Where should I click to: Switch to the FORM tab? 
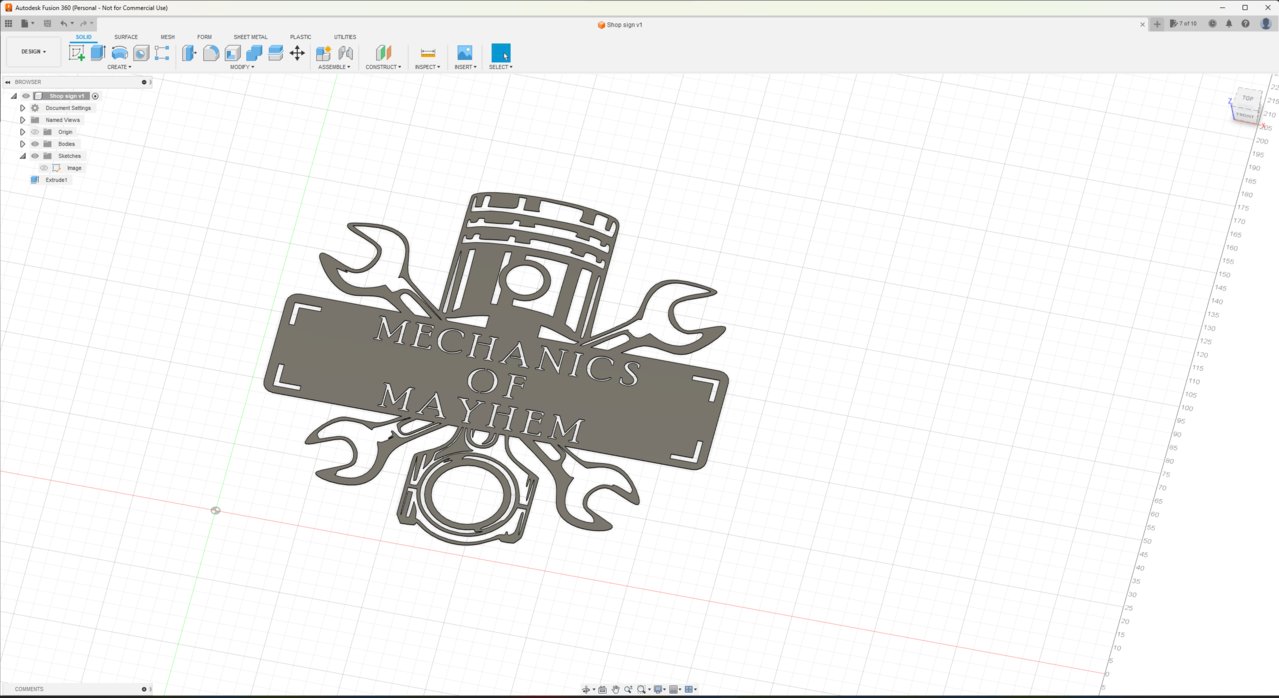(x=204, y=37)
